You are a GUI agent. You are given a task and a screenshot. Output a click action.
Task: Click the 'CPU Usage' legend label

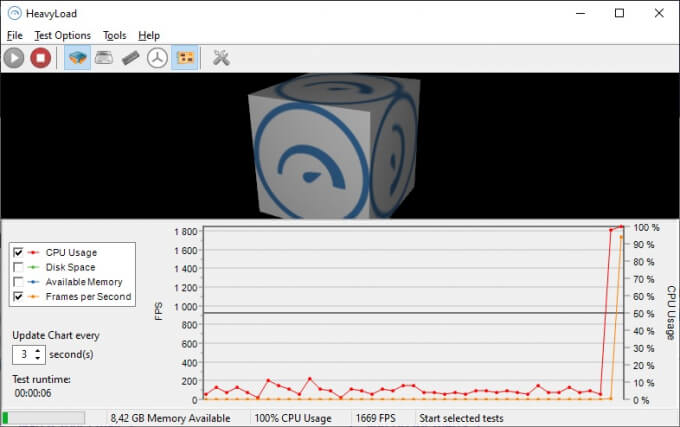[72, 252]
